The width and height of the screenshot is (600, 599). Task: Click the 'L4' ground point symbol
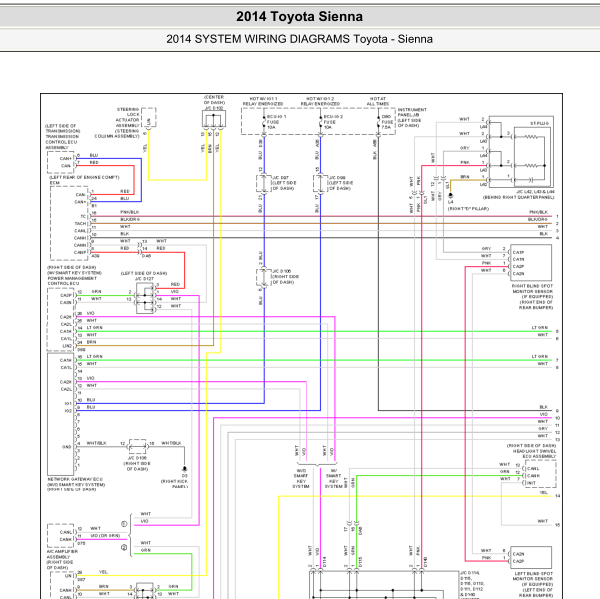pyautogui.click(x=450, y=195)
